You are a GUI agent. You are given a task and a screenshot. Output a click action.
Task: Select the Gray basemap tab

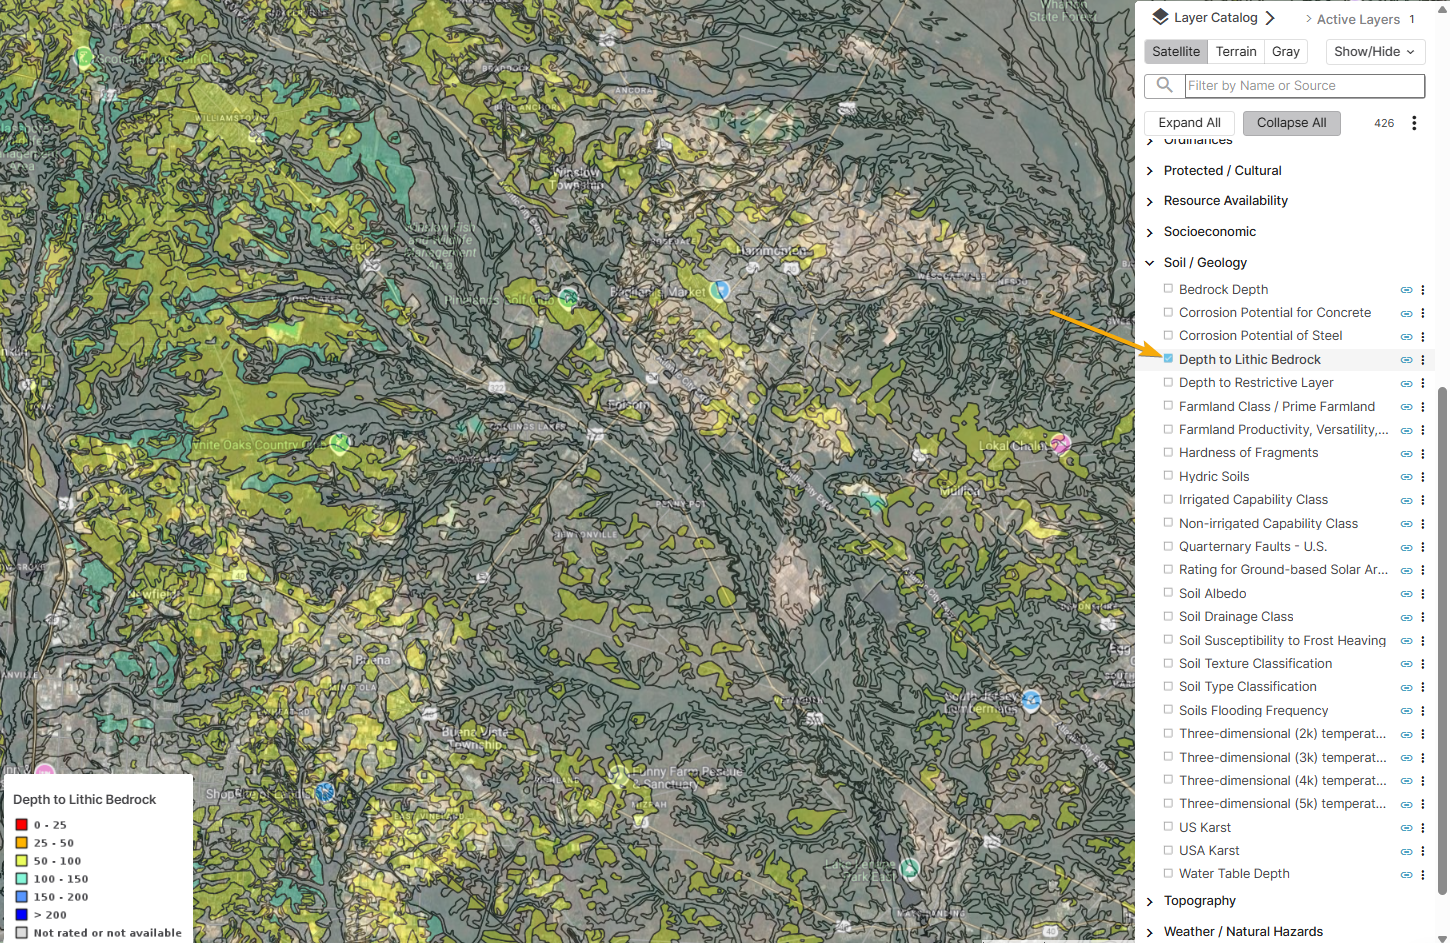(1285, 51)
